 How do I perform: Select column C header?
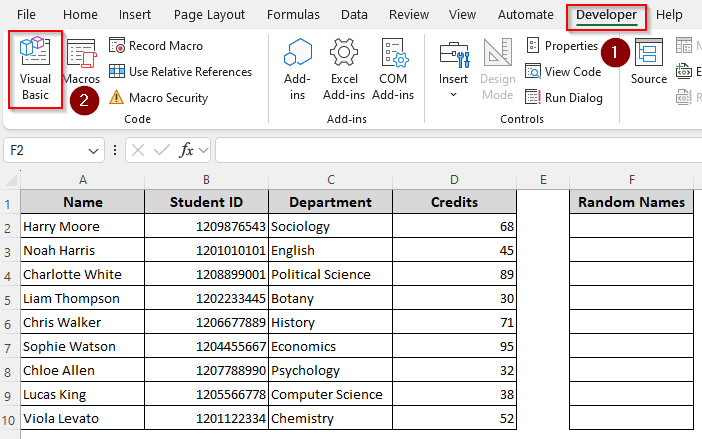tap(330, 179)
